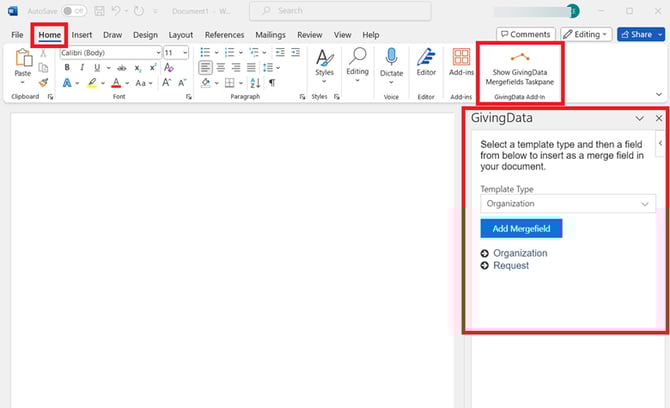Viewport: 670px width, 408px height.
Task: Open the Mailings tab
Action: coord(270,34)
